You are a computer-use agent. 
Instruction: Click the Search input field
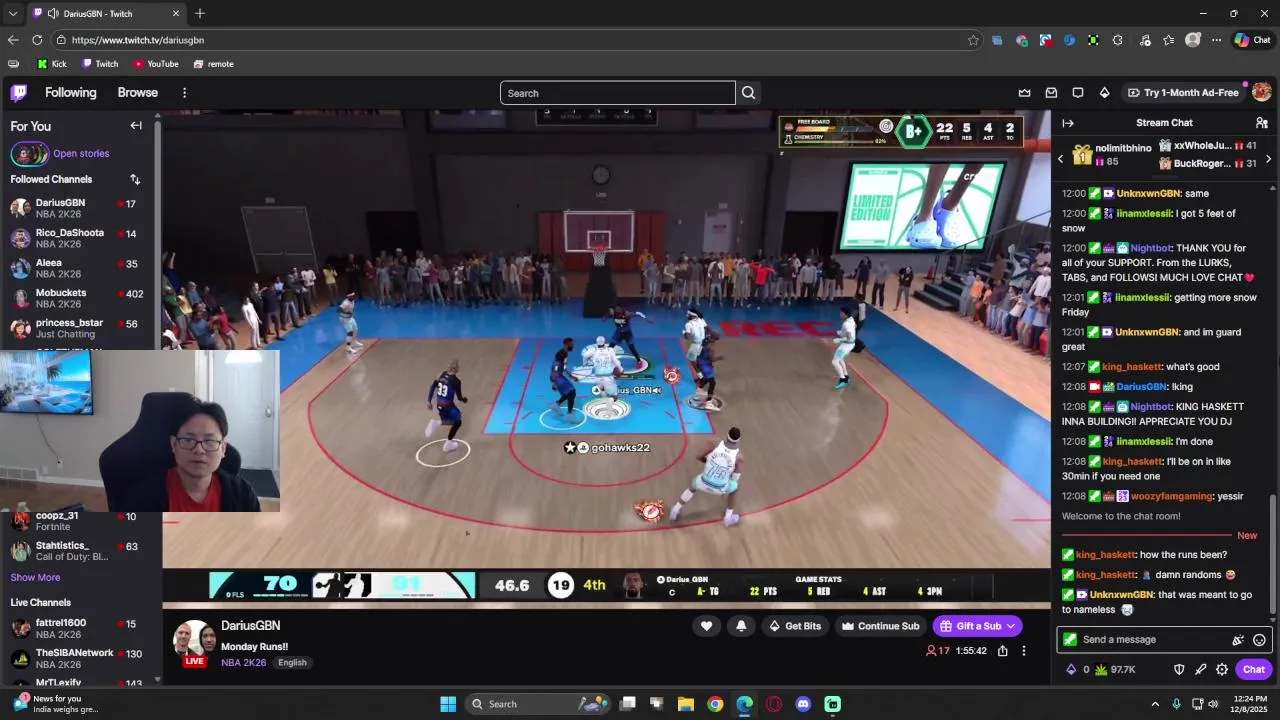(x=617, y=93)
